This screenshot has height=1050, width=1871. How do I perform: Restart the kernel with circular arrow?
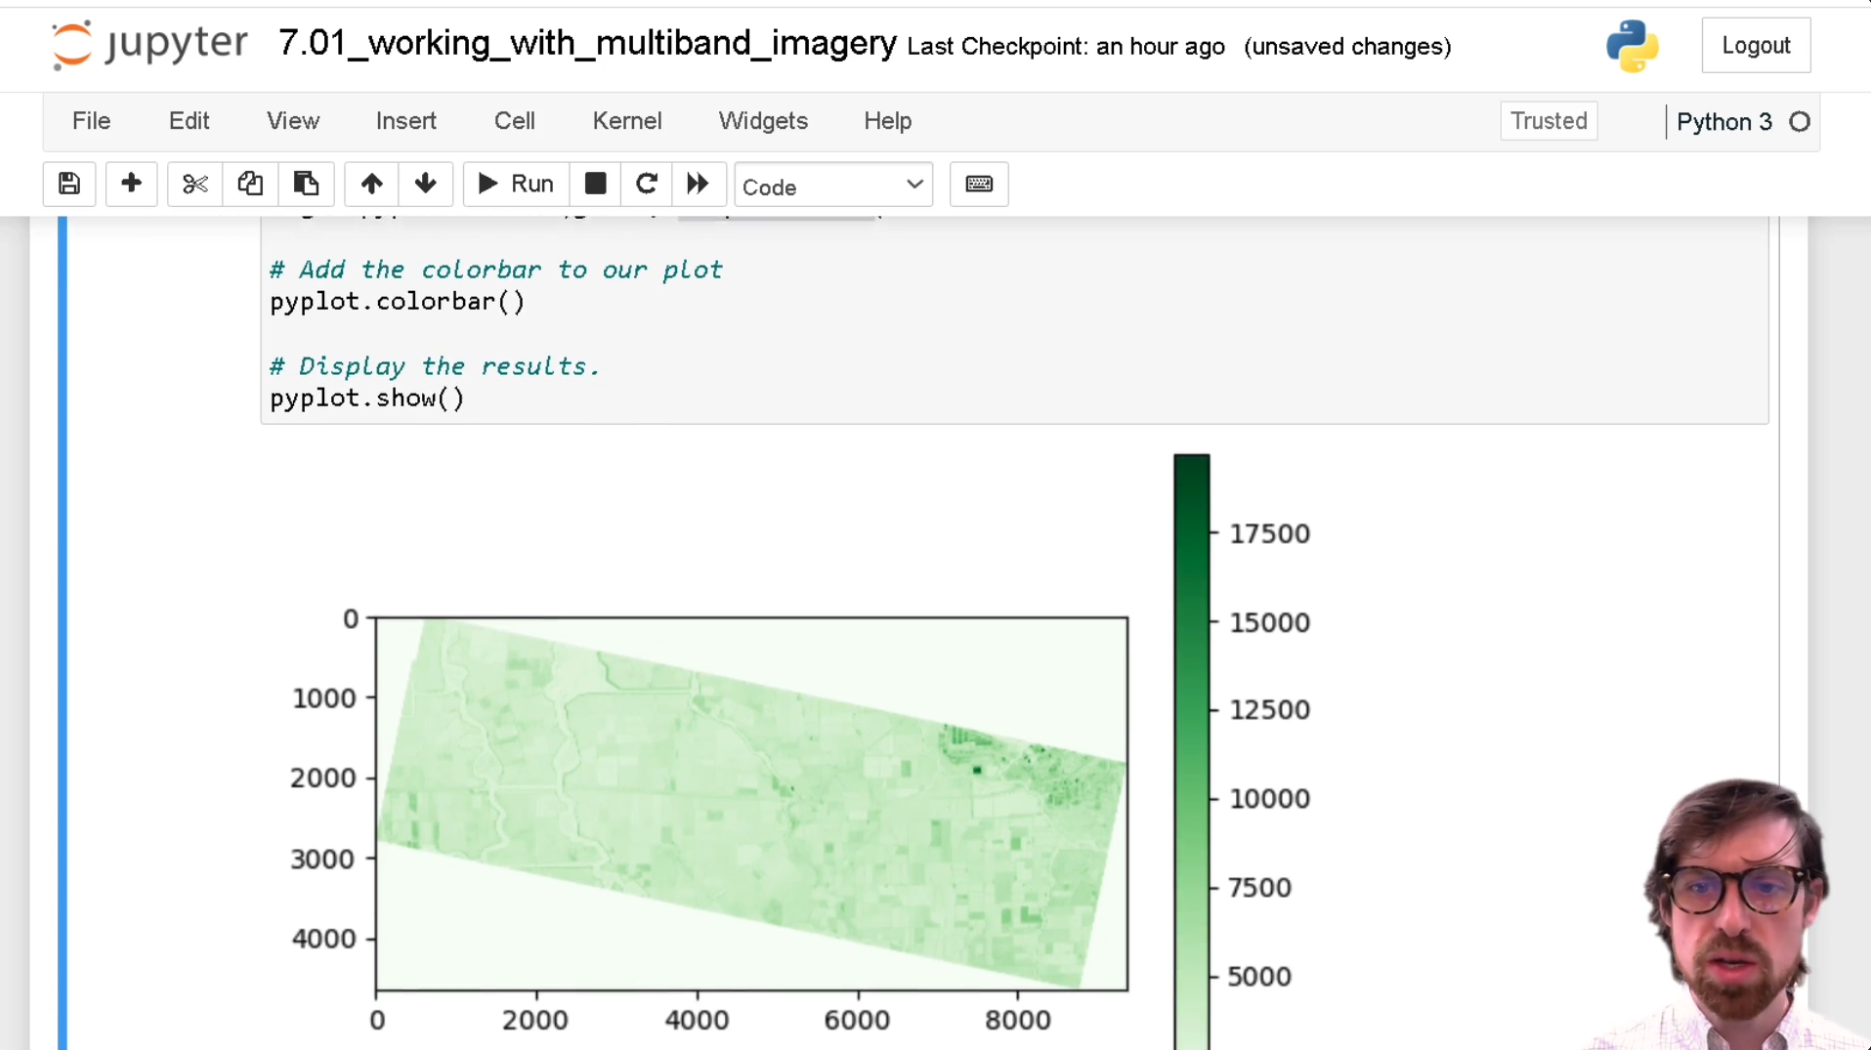(646, 184)
